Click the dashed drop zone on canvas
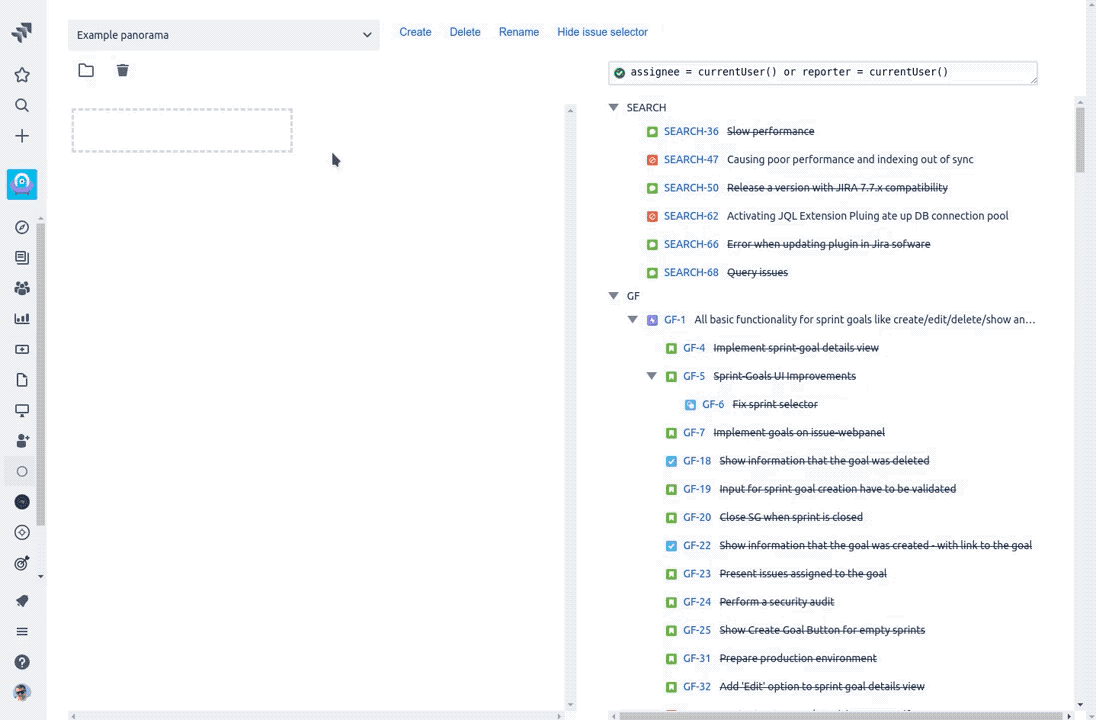1096x720 pixels. pyautogui.click(x=182, y=130)
